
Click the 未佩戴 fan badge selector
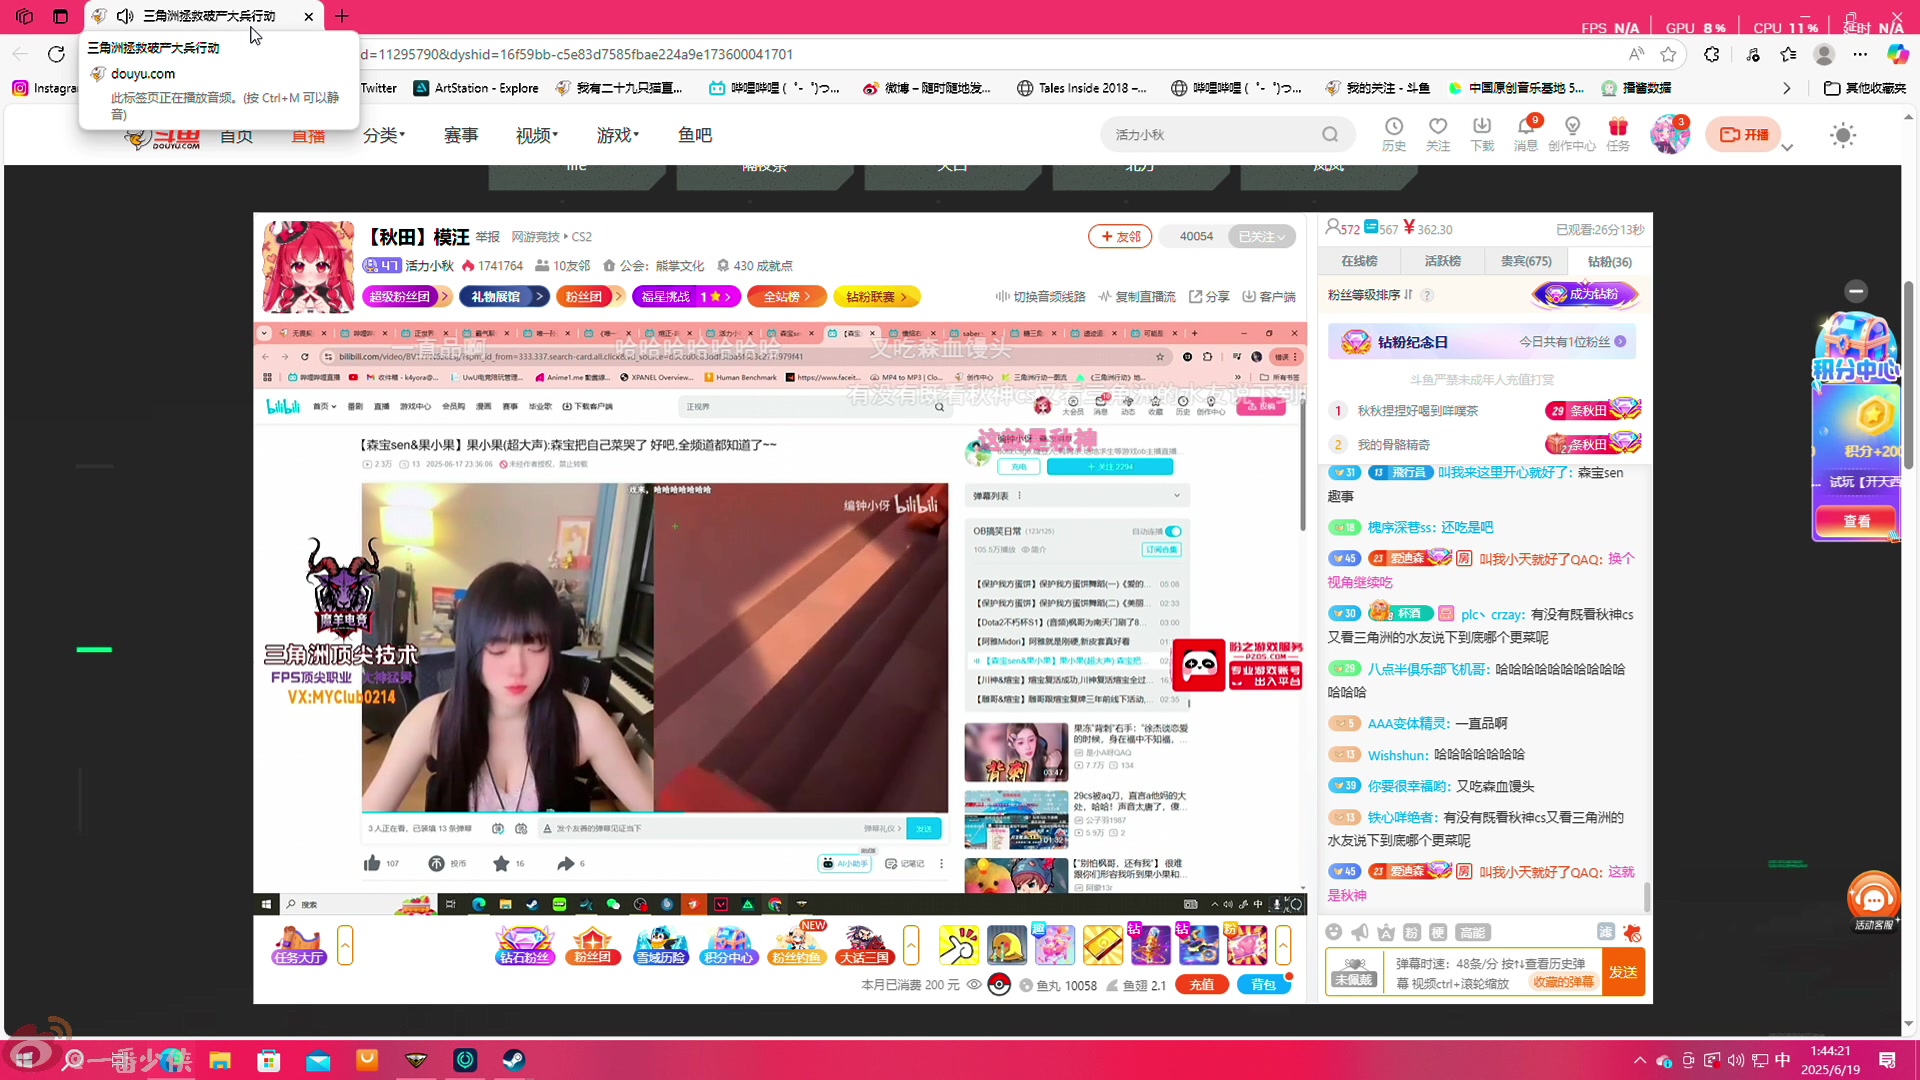pos(1354,971)
